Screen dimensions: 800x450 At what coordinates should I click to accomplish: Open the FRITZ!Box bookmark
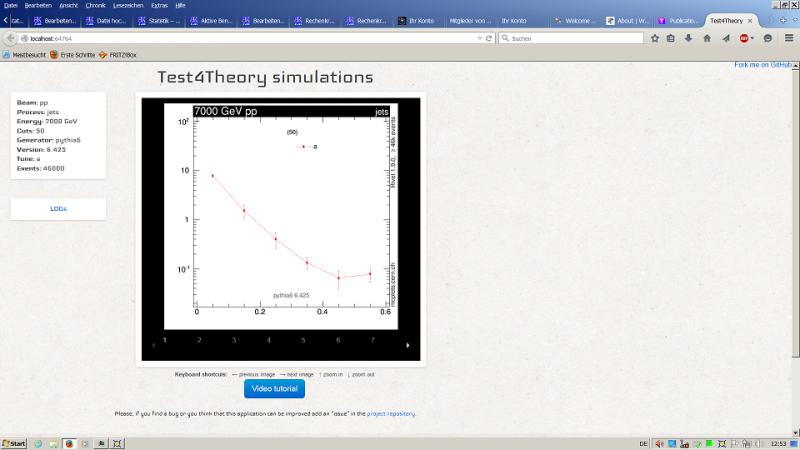pyautogui.click(x=118, y=55)
